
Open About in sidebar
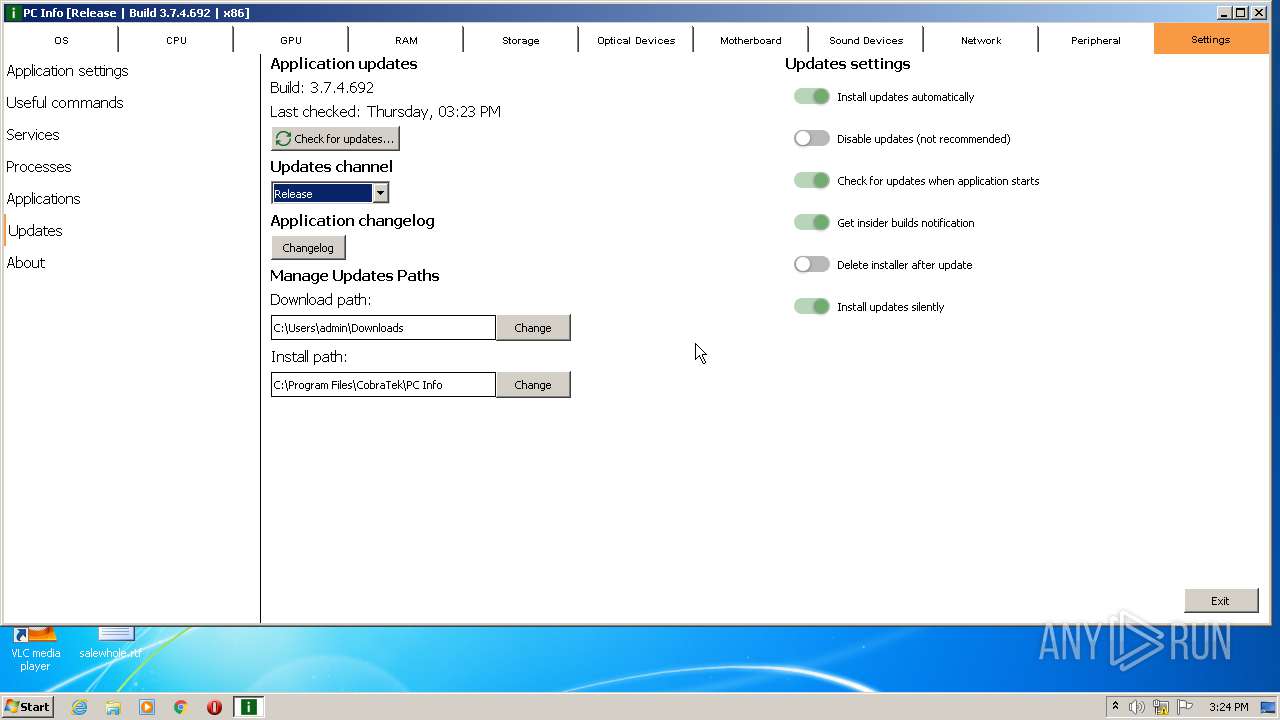point(26,263)
